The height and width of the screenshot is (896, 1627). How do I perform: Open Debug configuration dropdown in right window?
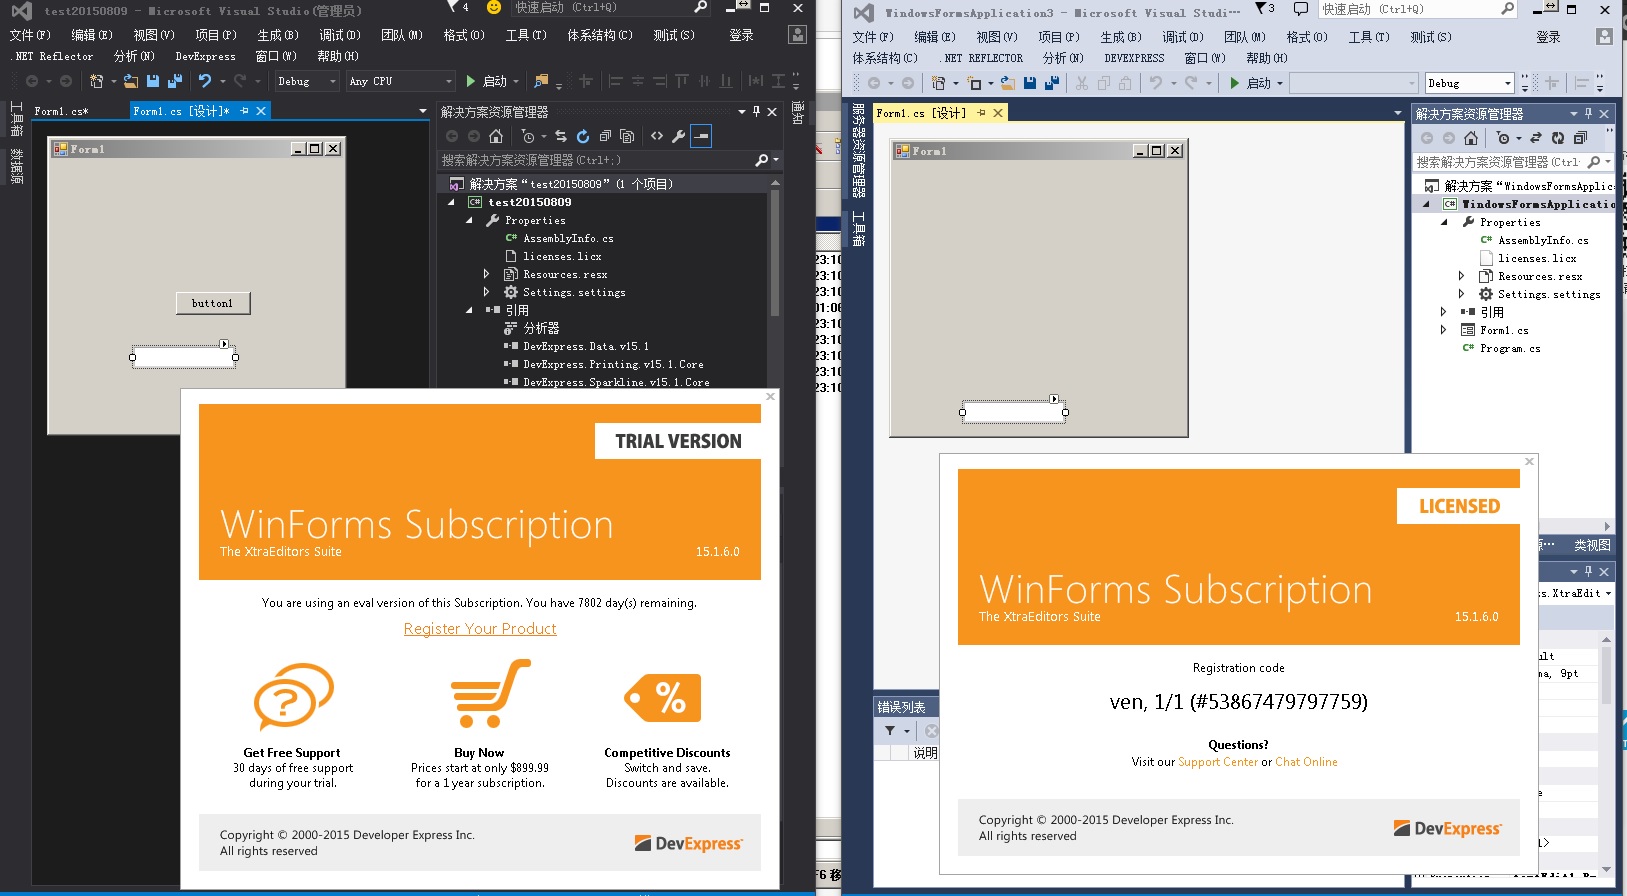click(x=1469, y=83)
